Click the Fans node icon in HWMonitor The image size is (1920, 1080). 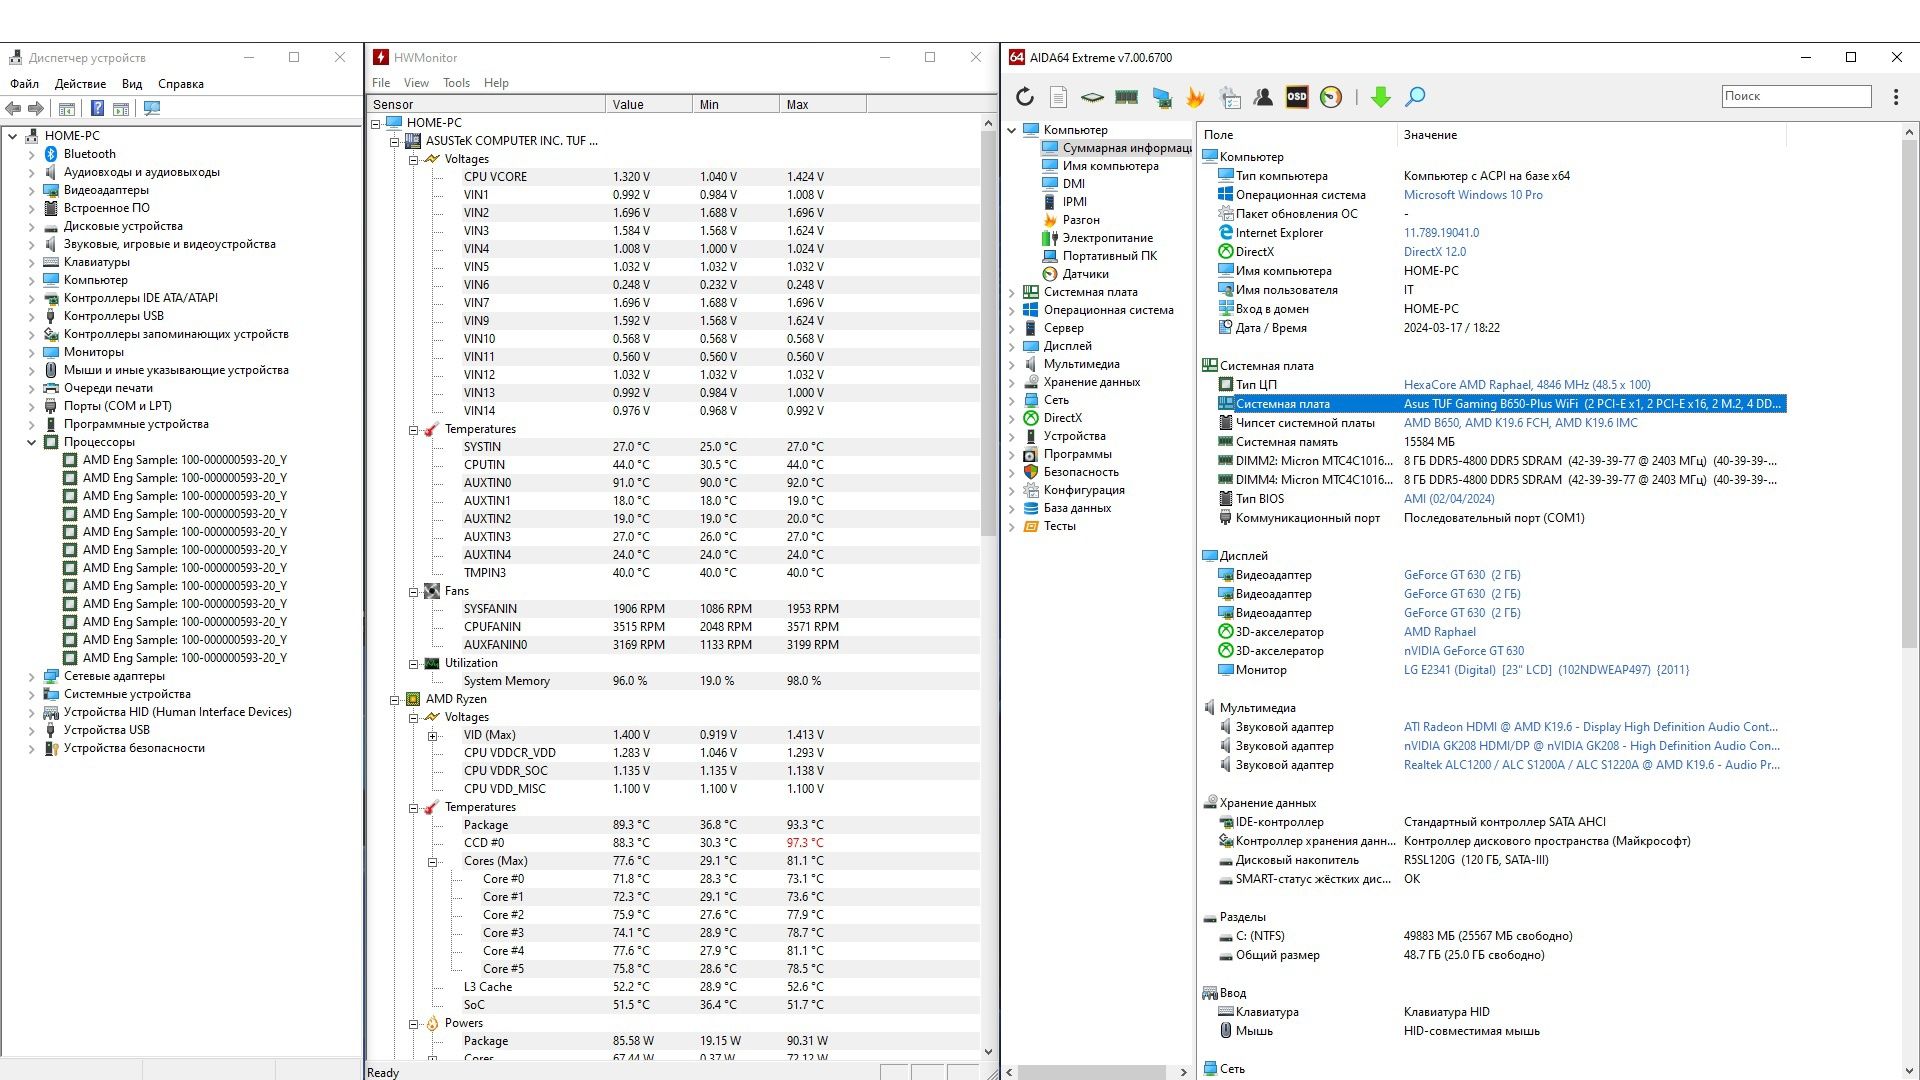[x=431, y=591]
